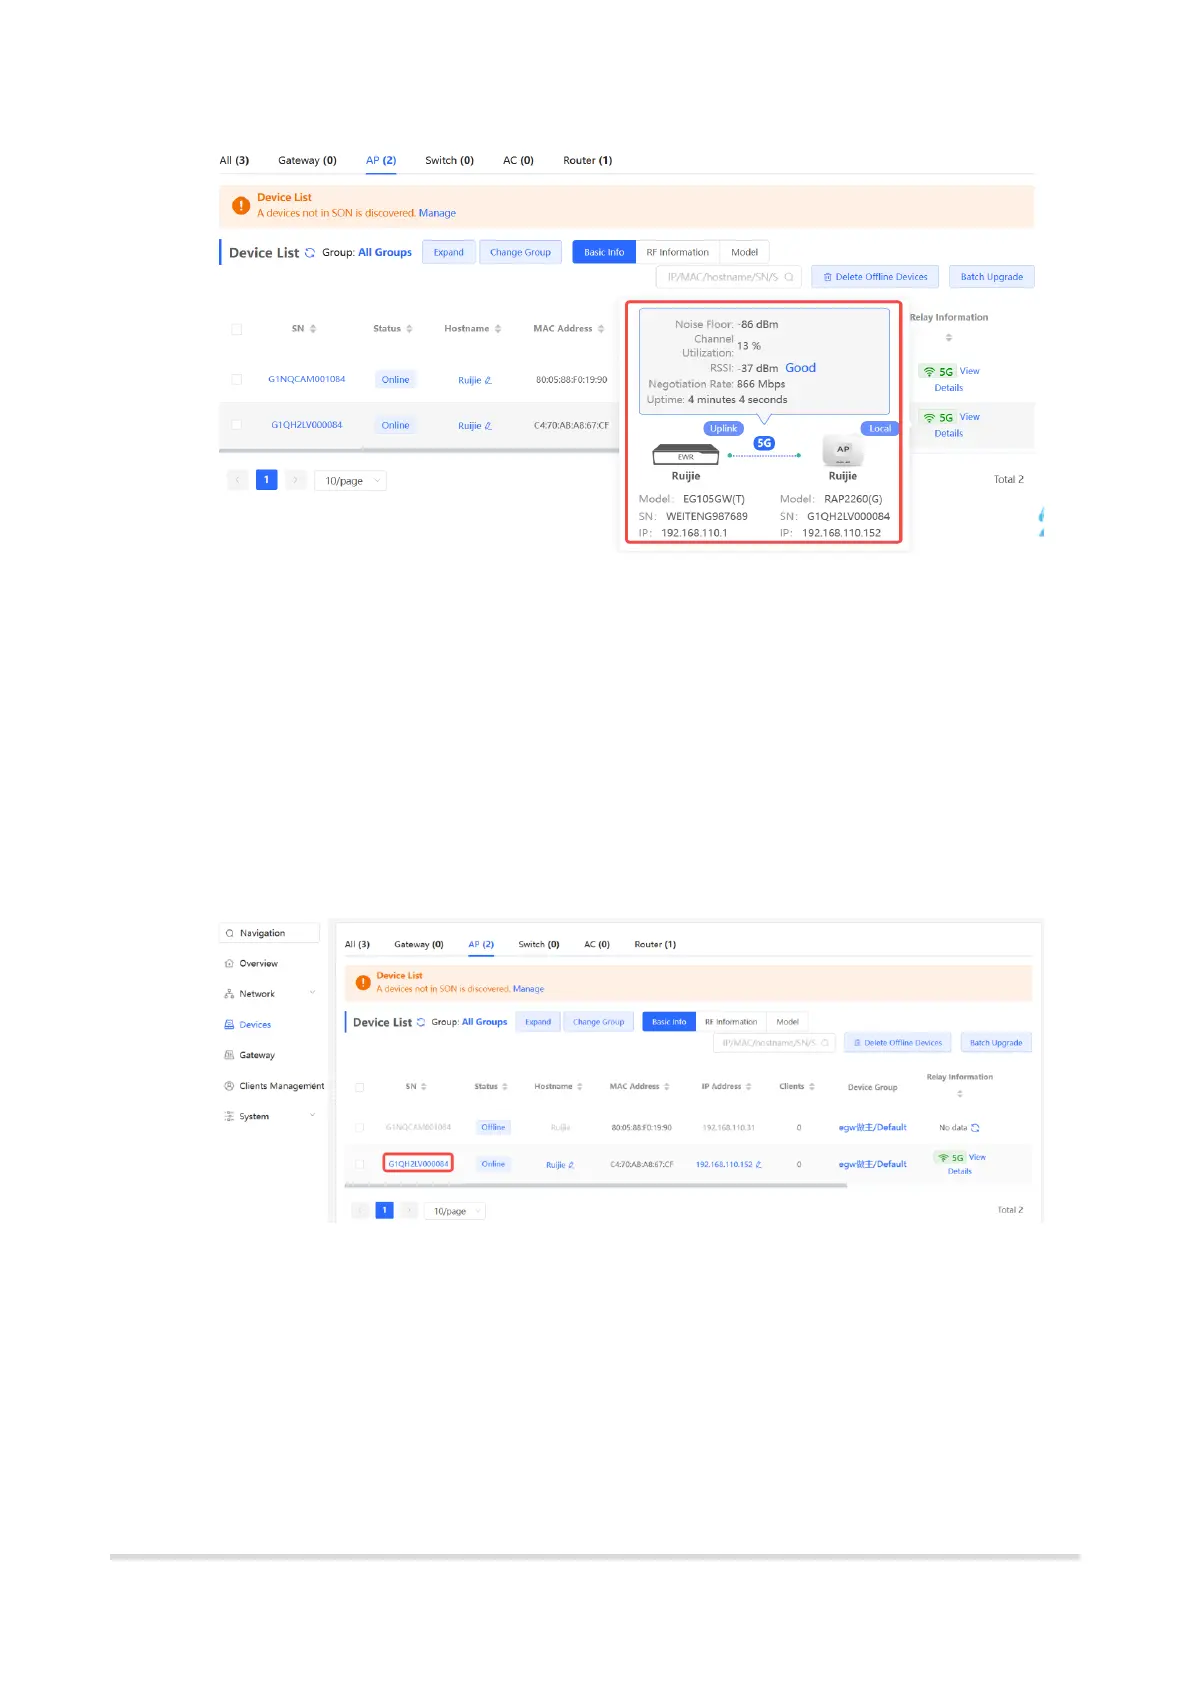Screen dimensions: 1191x1684
Task: Expand the Network submenu chevron in sidebar
Action: (312, 993)
